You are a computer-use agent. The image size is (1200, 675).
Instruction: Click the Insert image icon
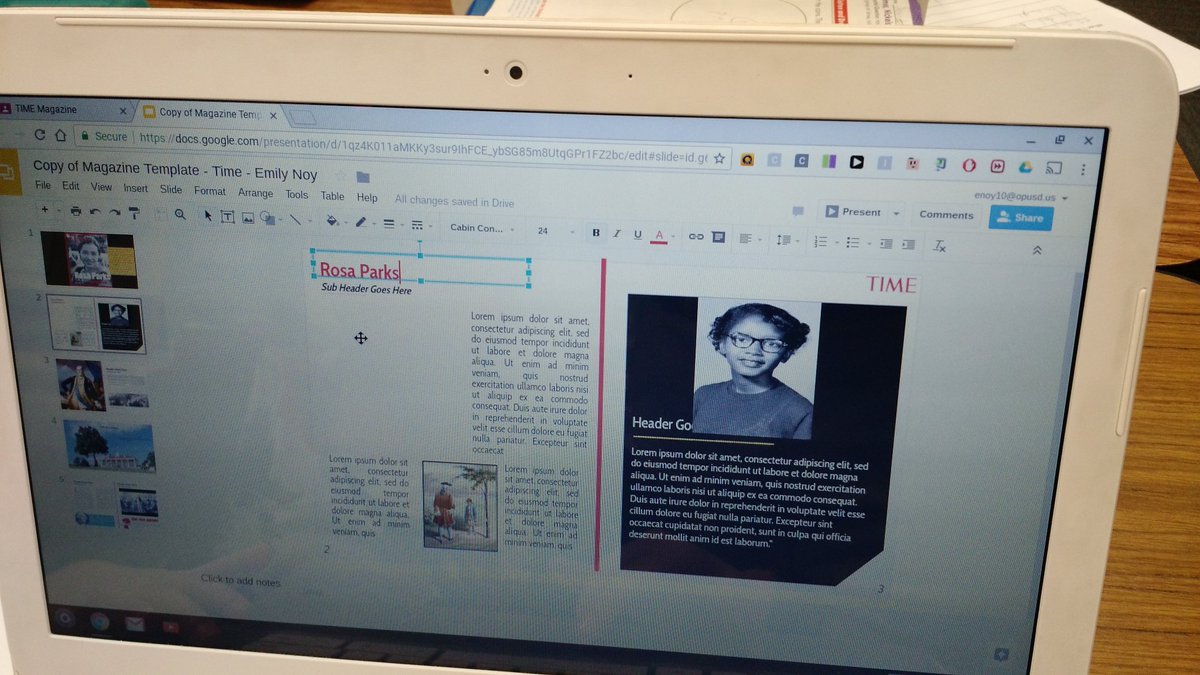(247, 218)
